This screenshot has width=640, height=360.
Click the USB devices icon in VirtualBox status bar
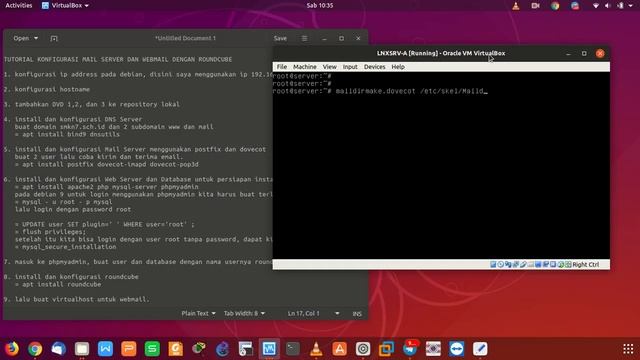tap(523, 264)
